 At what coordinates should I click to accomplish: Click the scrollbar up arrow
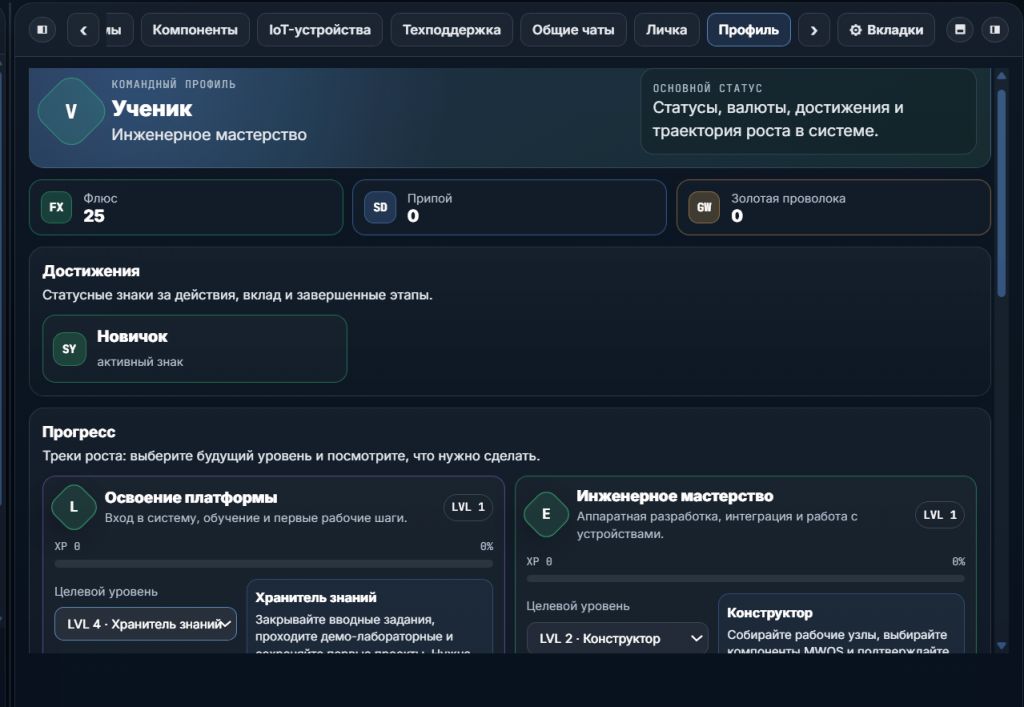click(1001, 76)
